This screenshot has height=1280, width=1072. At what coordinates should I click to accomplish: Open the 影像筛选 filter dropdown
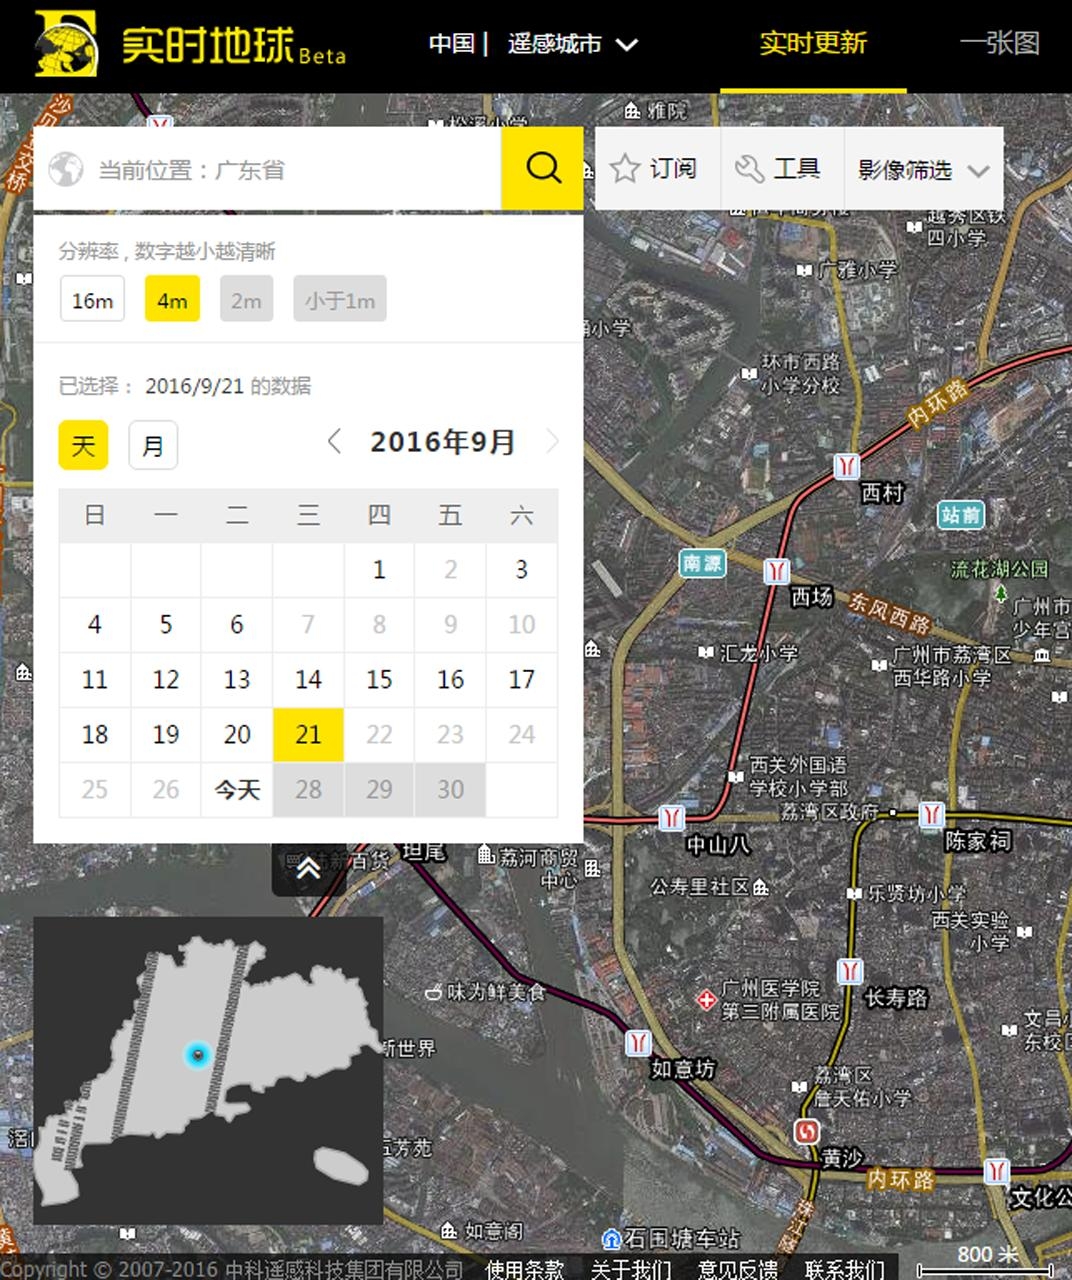(923, 170)
